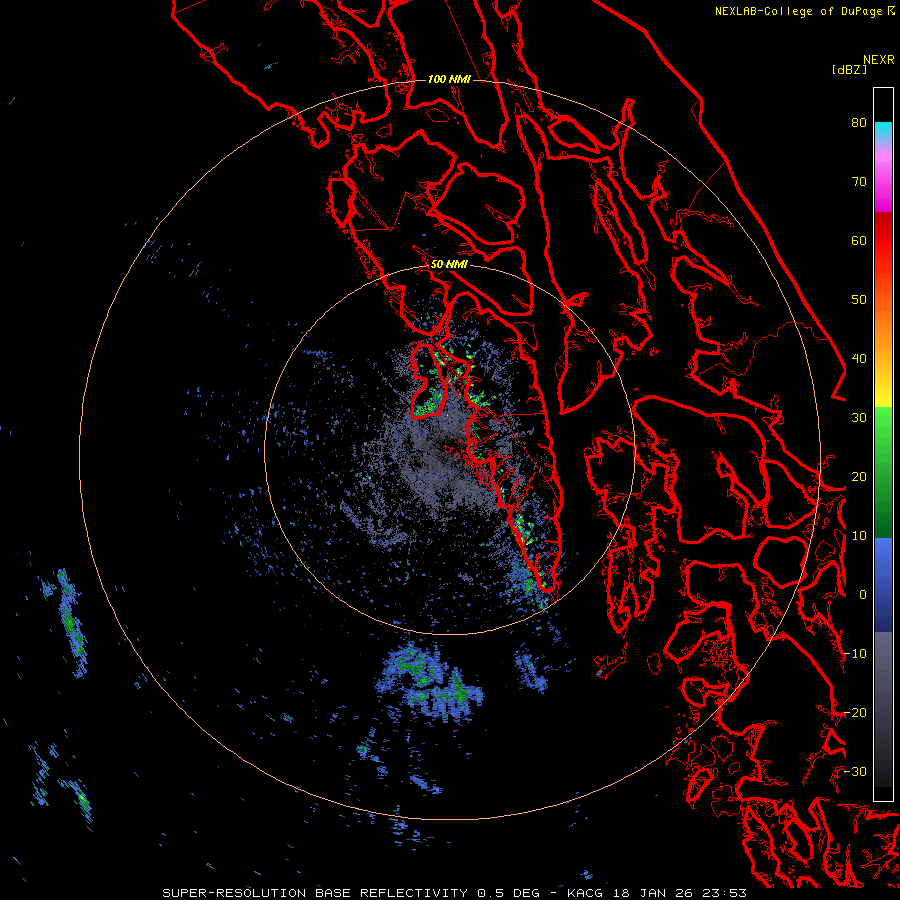Click the 40 value on the dBZ scale
Viewport: 900px width, 900px height.
859,359
